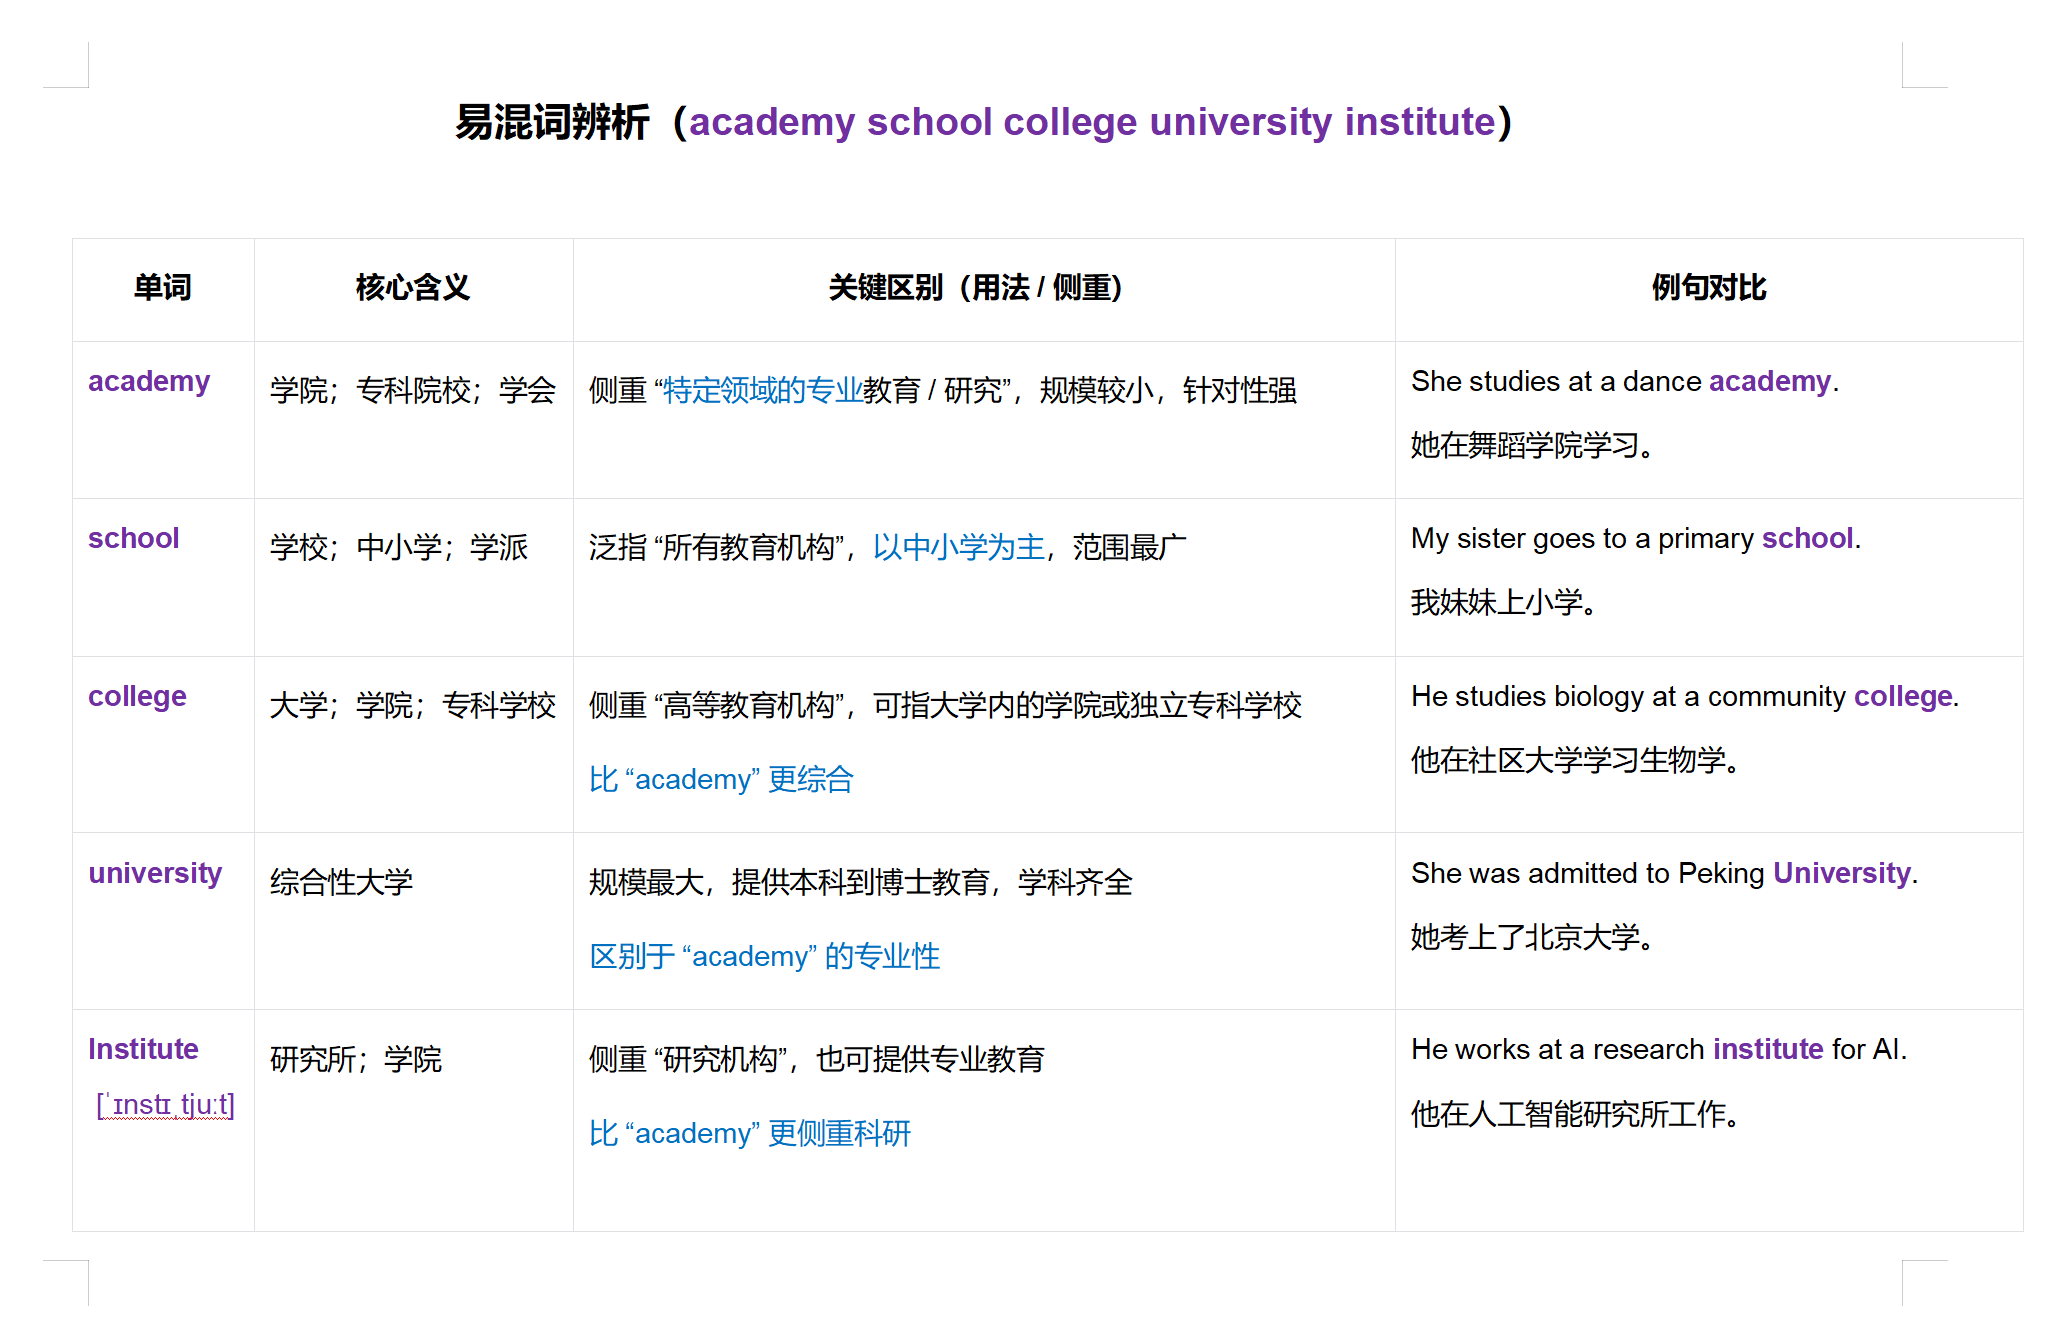
Task: Click the phonetic transcription under Institute
Action: (x=165, y=1104)
